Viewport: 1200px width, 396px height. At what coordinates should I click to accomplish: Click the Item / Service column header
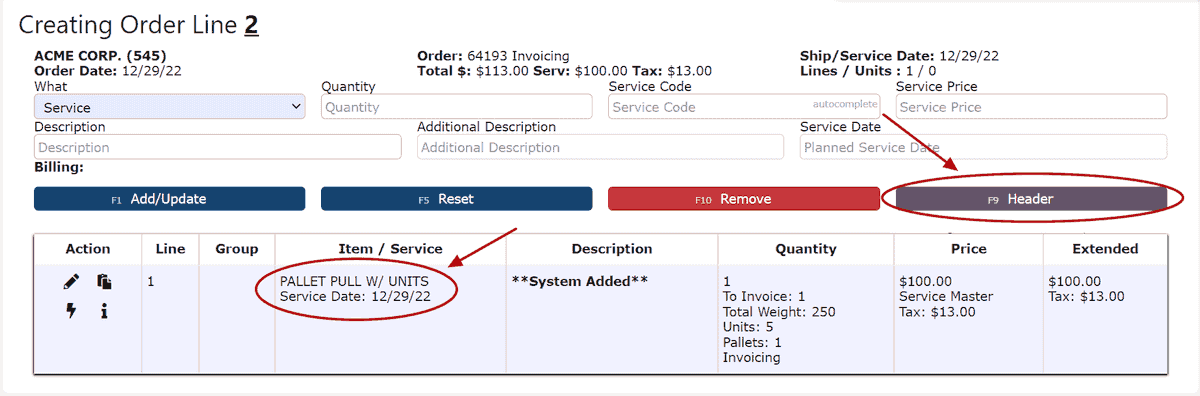390,249
